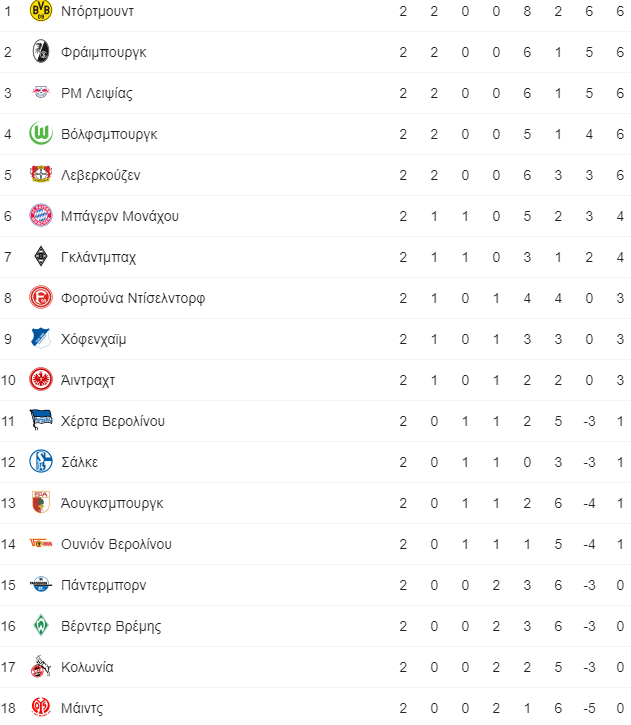Click the Wolfsburg green W logo
The height and width of the screenshot is (725, 631).
41,134
